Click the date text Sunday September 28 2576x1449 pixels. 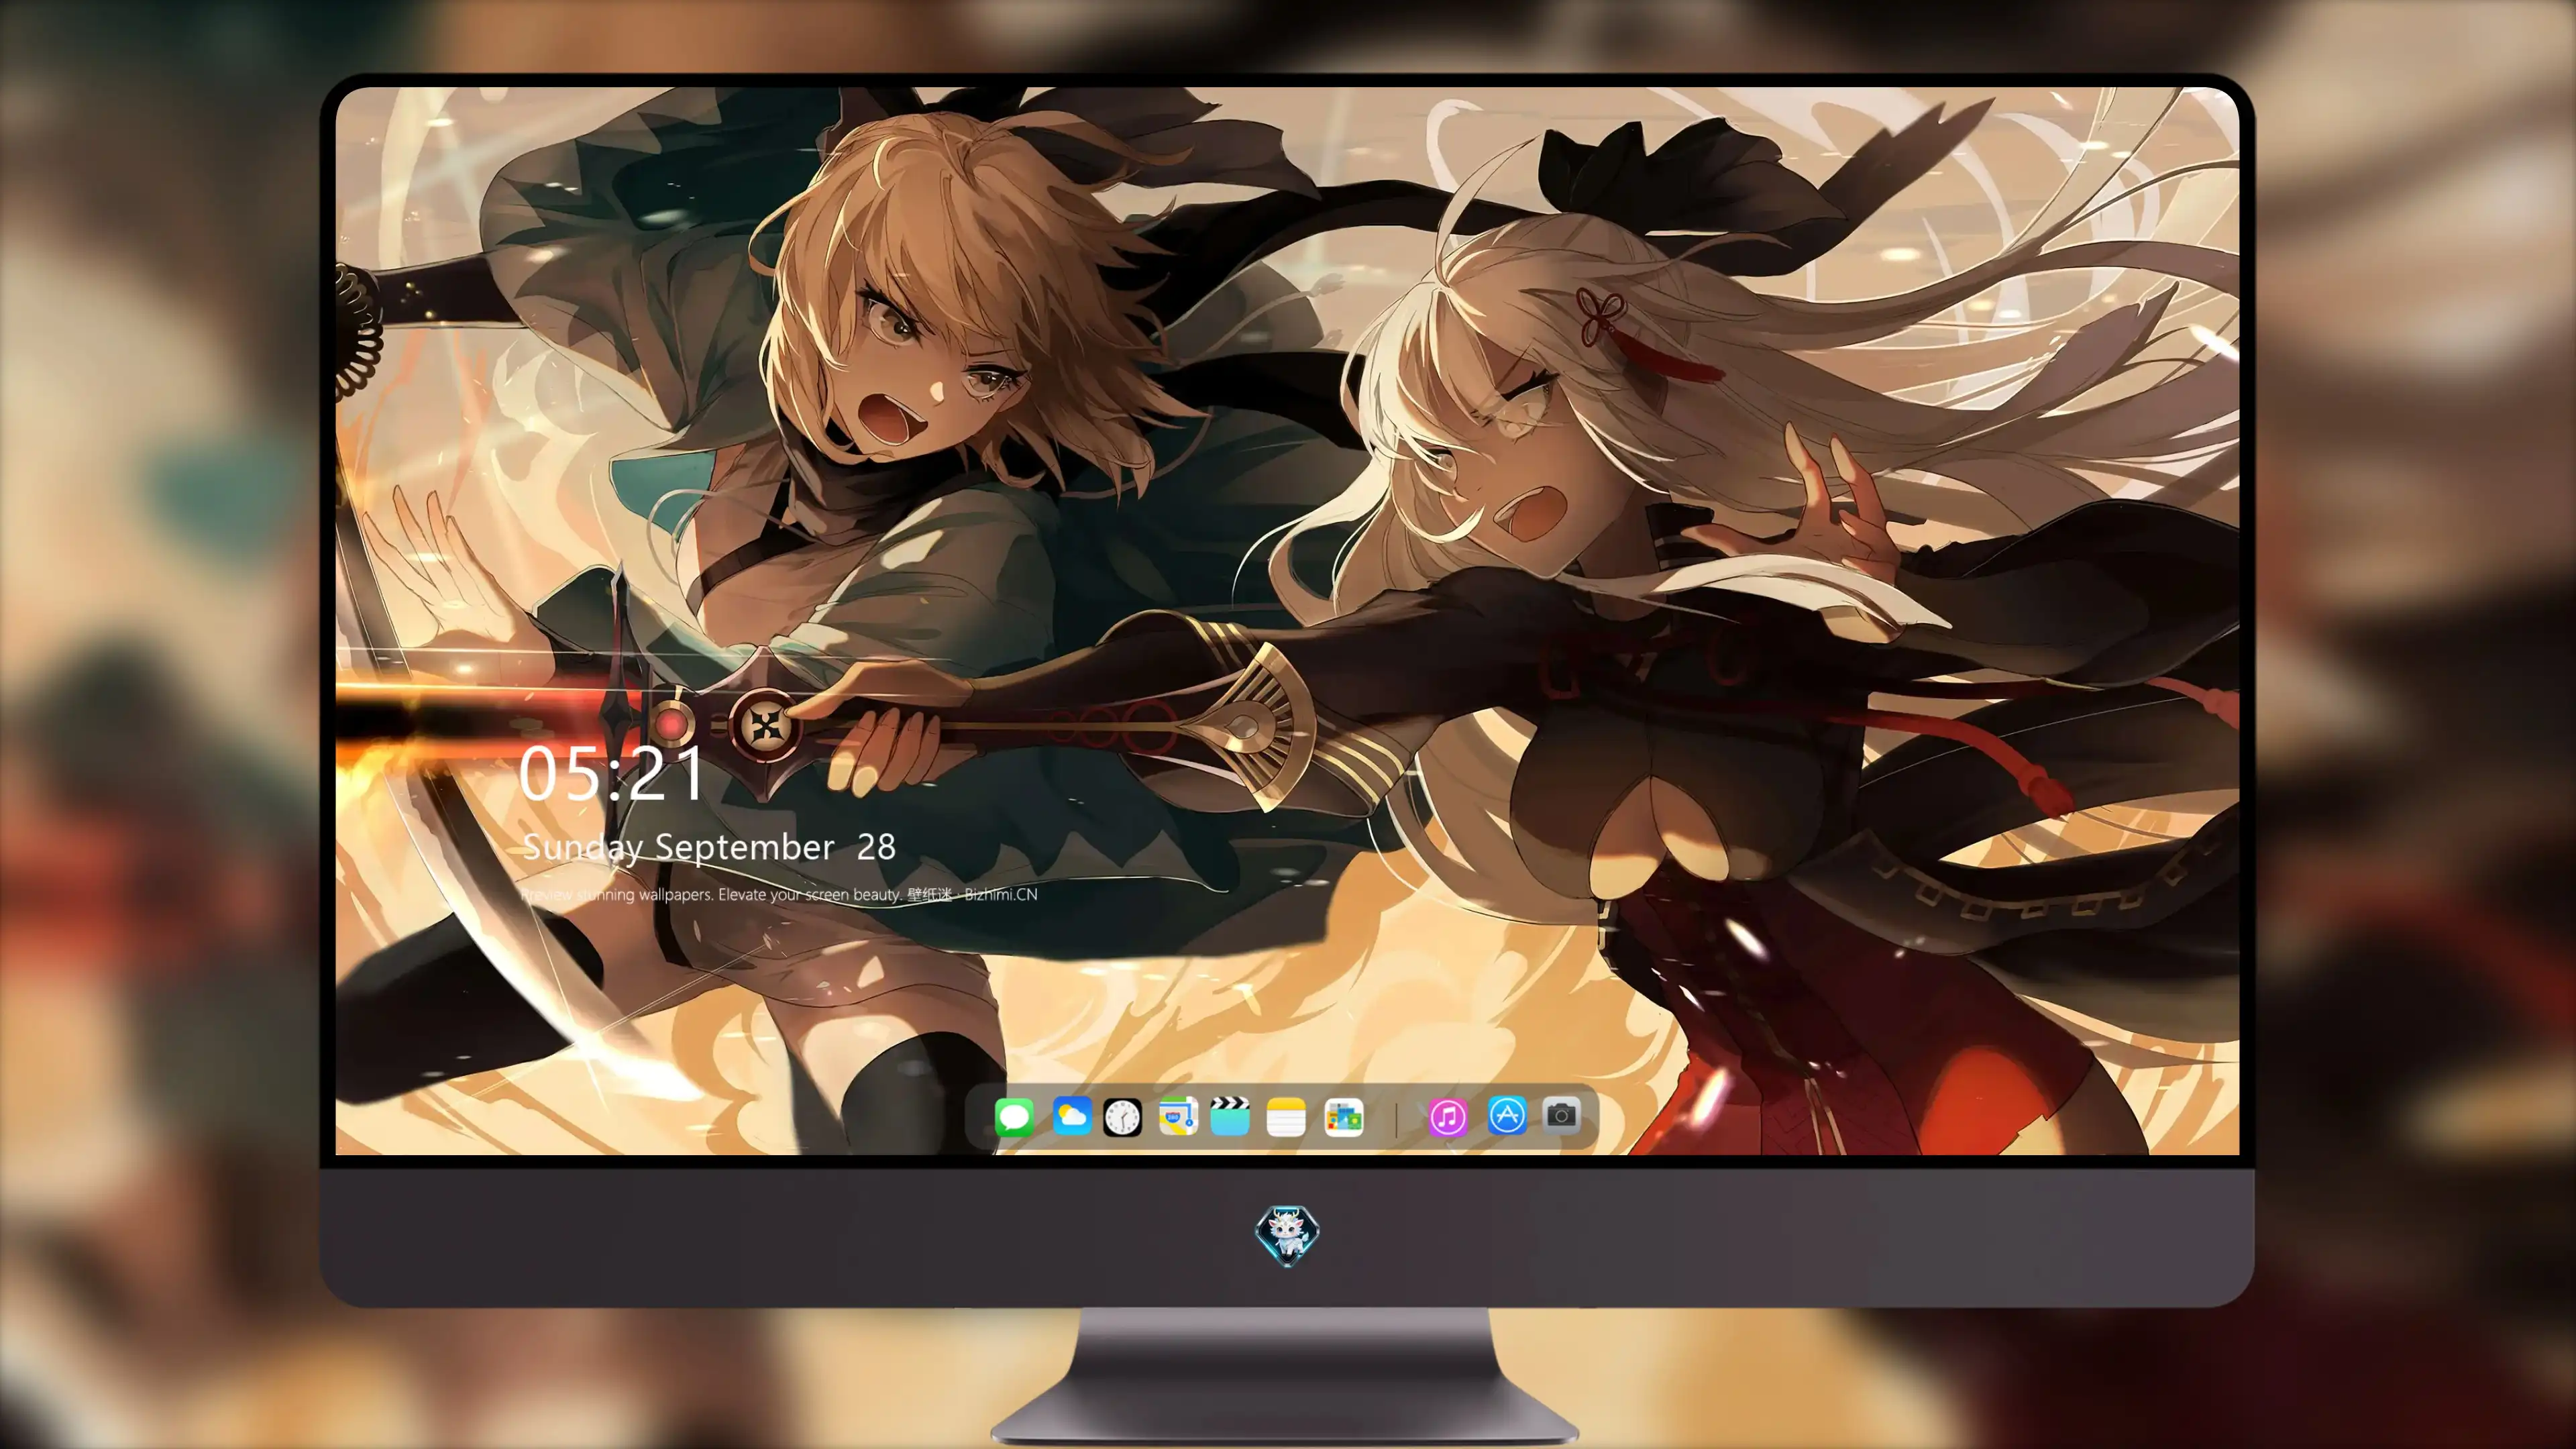709,847
